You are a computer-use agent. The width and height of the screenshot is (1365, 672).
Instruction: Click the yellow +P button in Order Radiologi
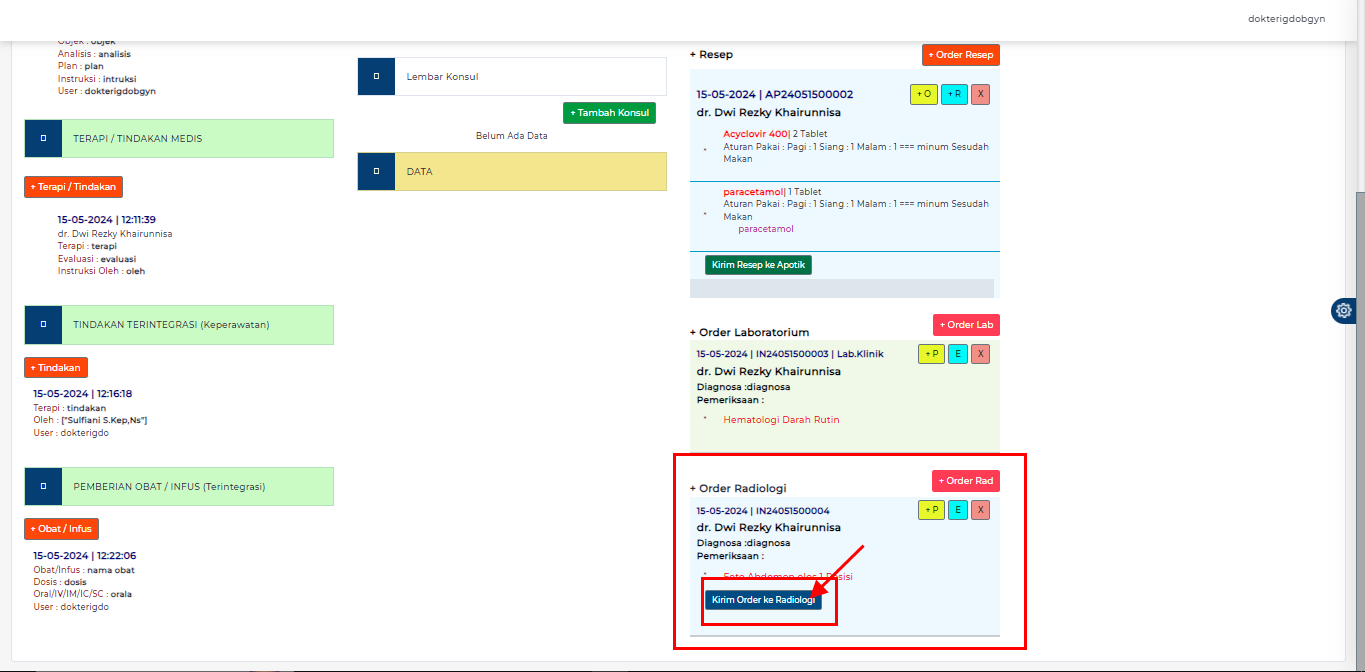pyautogui.click(x=930, y=510)
